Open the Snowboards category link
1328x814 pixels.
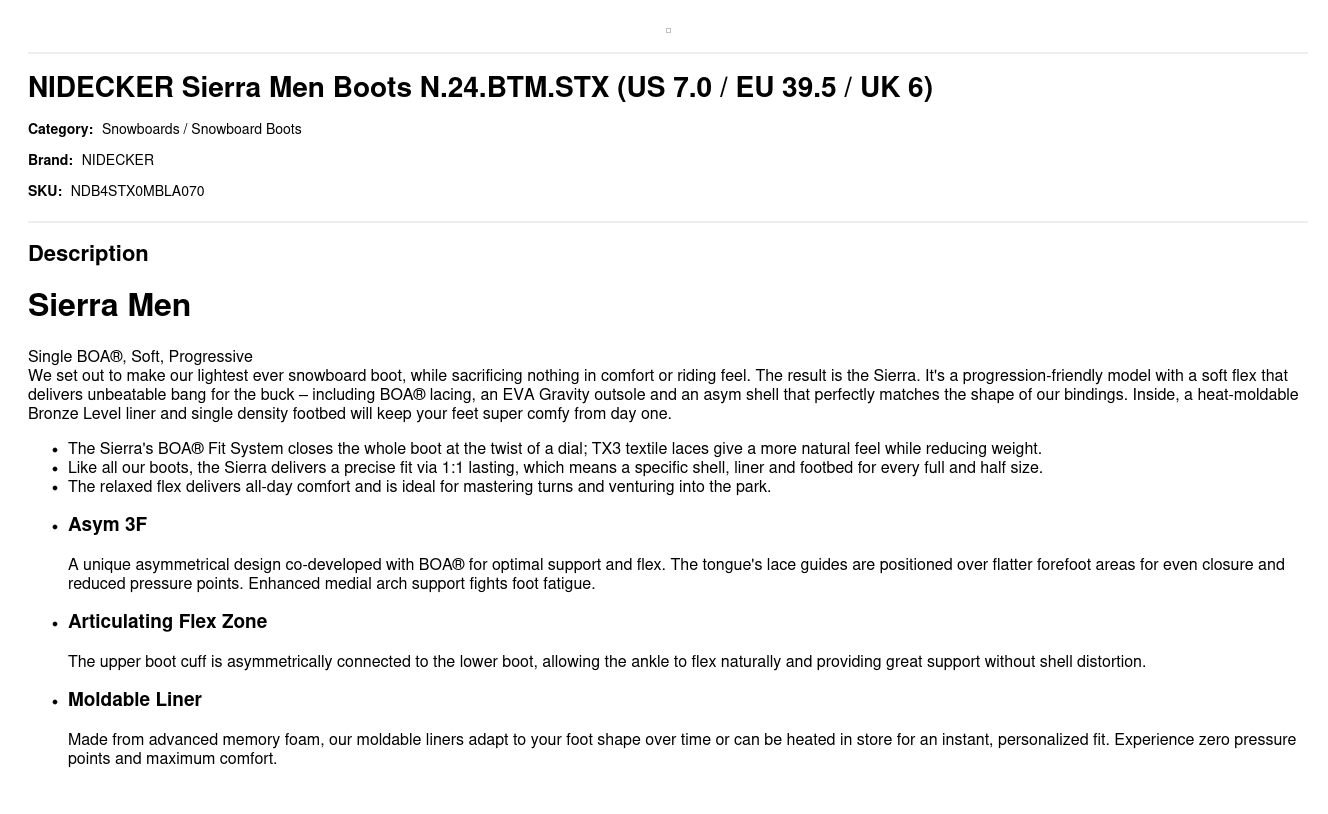[140, 129]
